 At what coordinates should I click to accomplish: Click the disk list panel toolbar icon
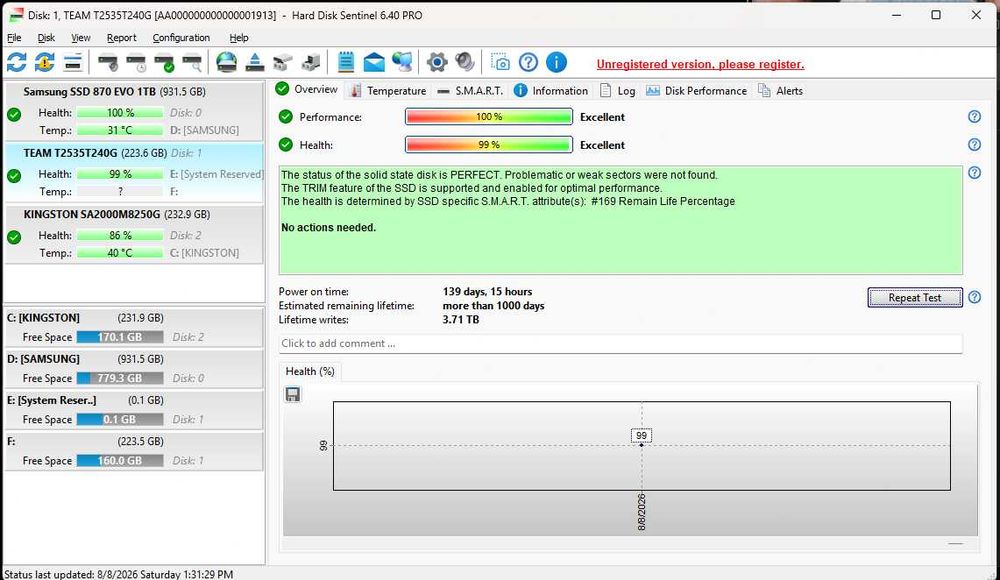tap(73, 62)
